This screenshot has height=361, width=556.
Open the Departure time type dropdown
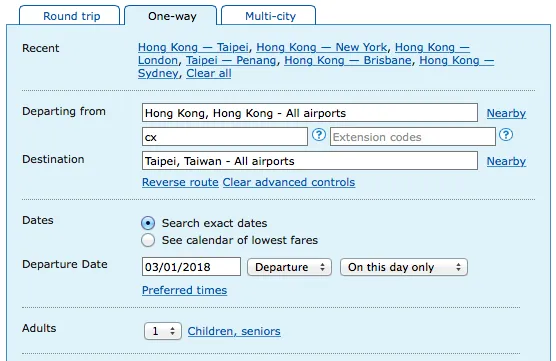click(x=289, y=267)
